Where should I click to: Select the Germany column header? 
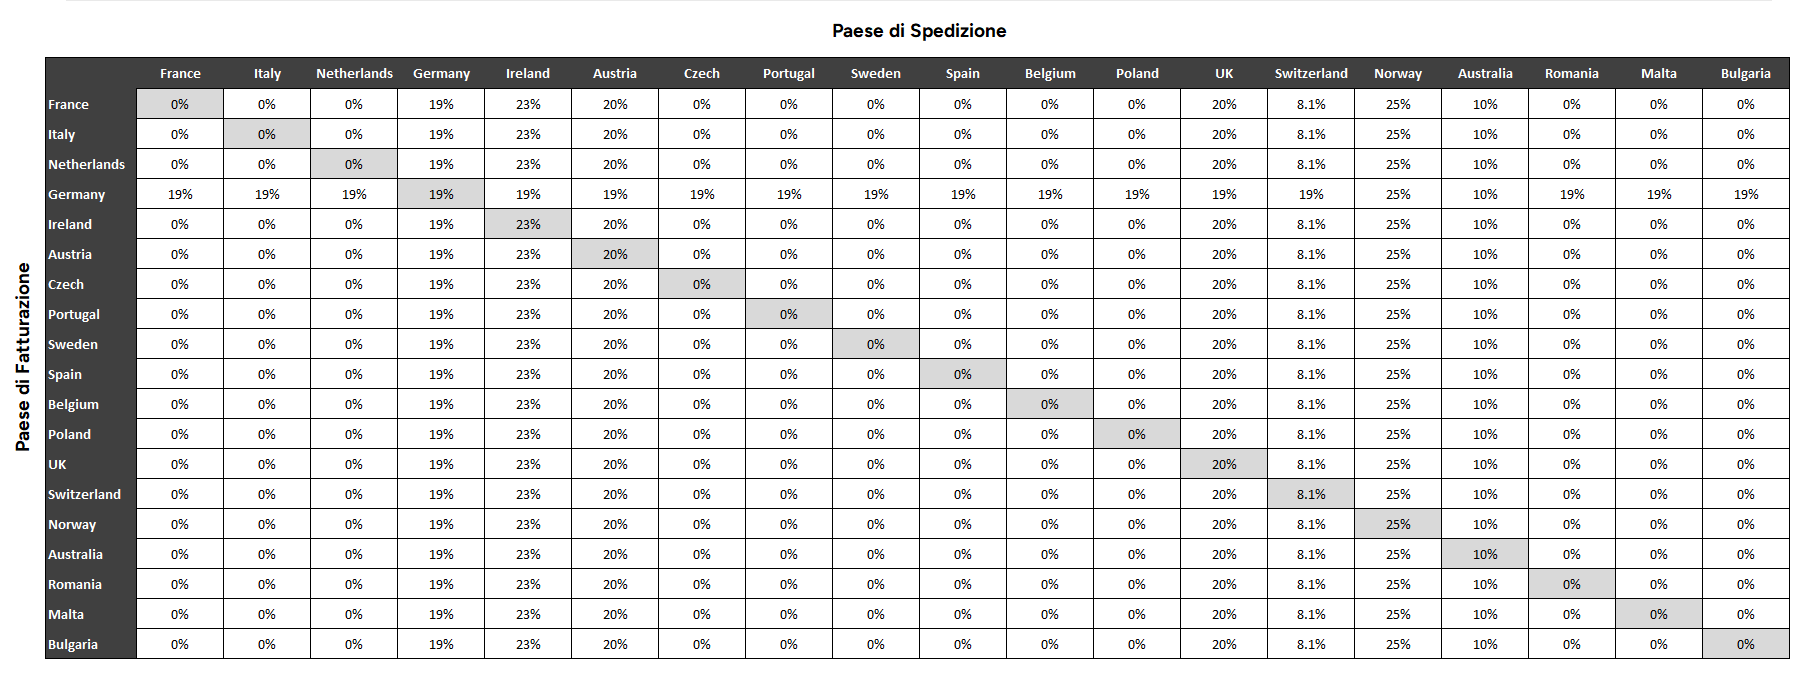pos(441,74)
